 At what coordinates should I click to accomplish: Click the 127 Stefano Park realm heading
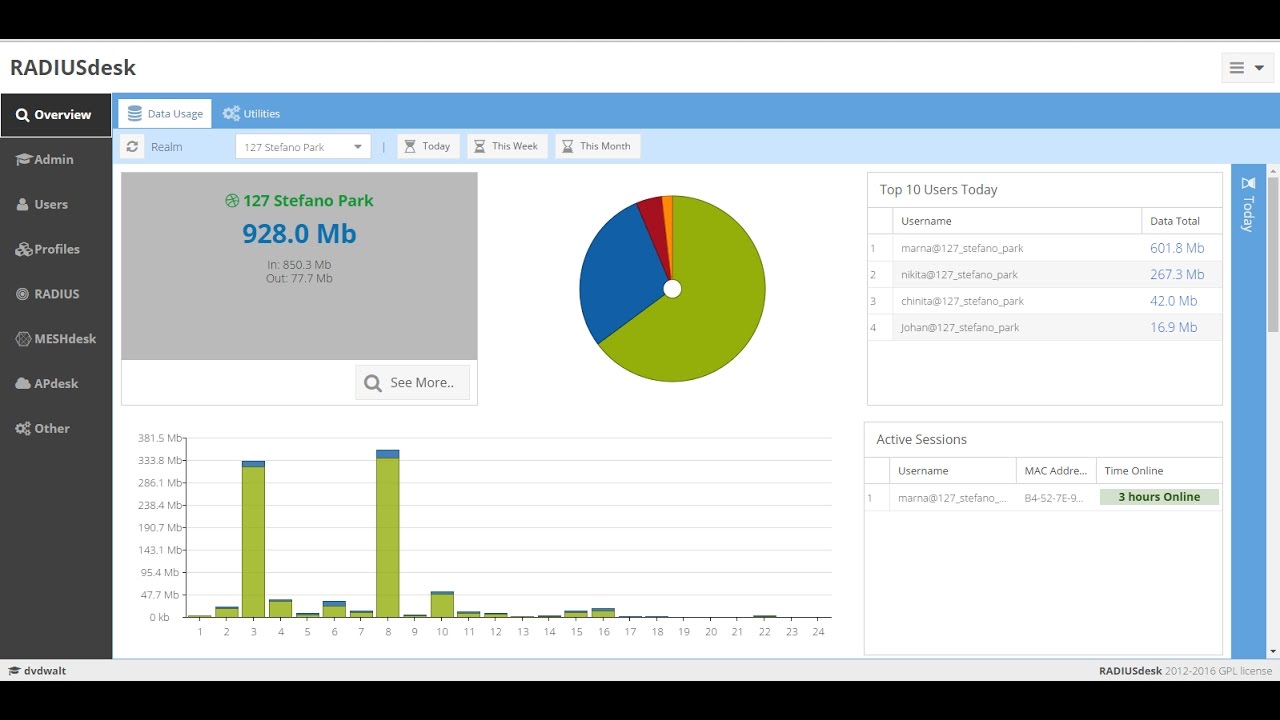point(299,201)
